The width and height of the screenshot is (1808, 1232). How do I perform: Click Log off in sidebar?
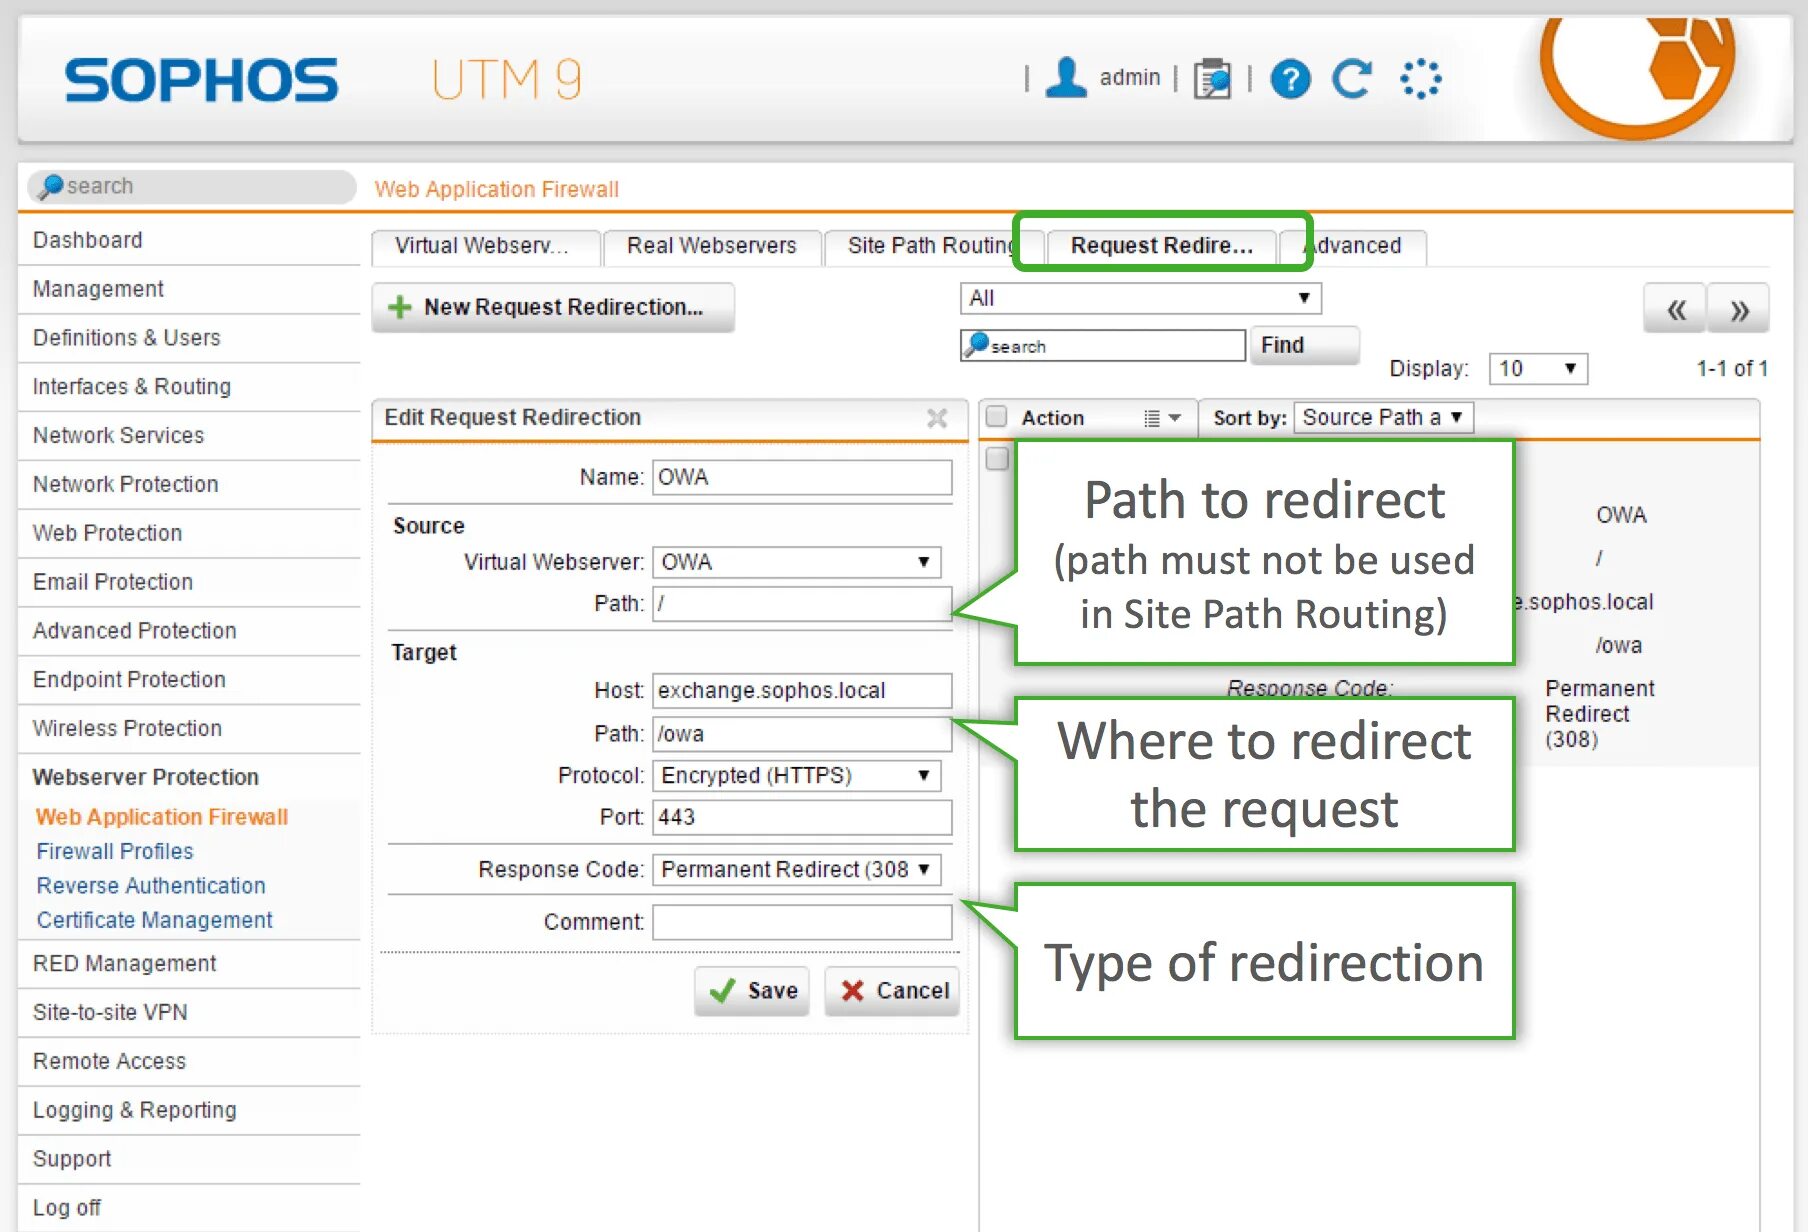(189, 1208)
